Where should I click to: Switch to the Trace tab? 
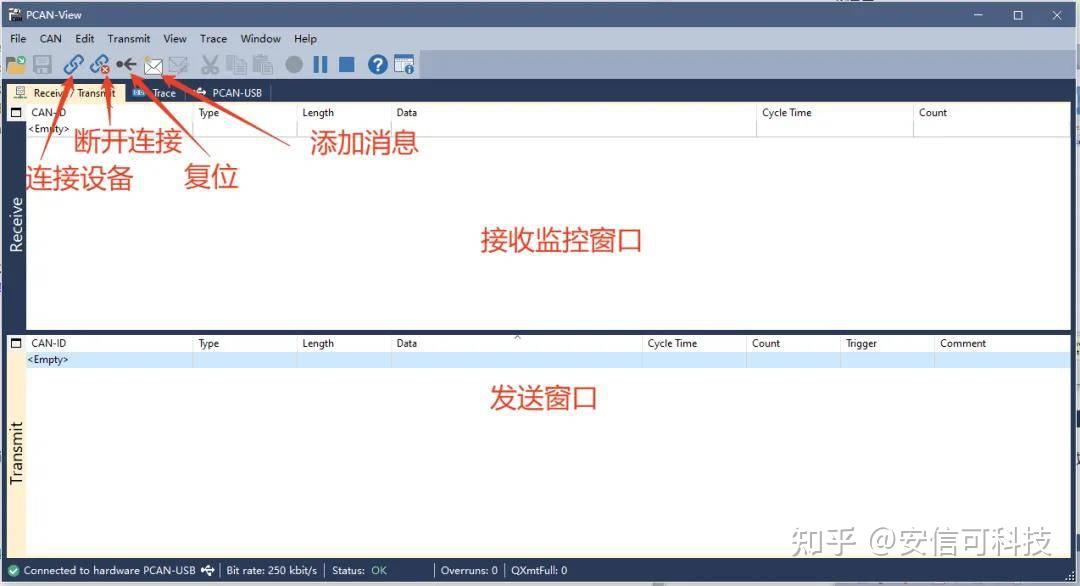coord(155,92)
